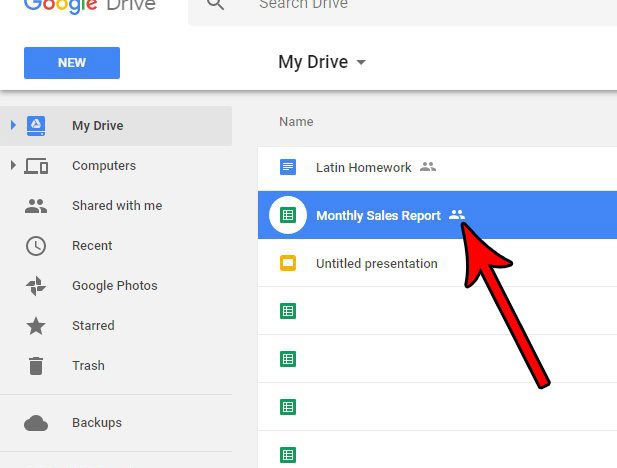617x468 pixels.
Task: Sort files by the Name column header
Action: [x=296, y=122]
